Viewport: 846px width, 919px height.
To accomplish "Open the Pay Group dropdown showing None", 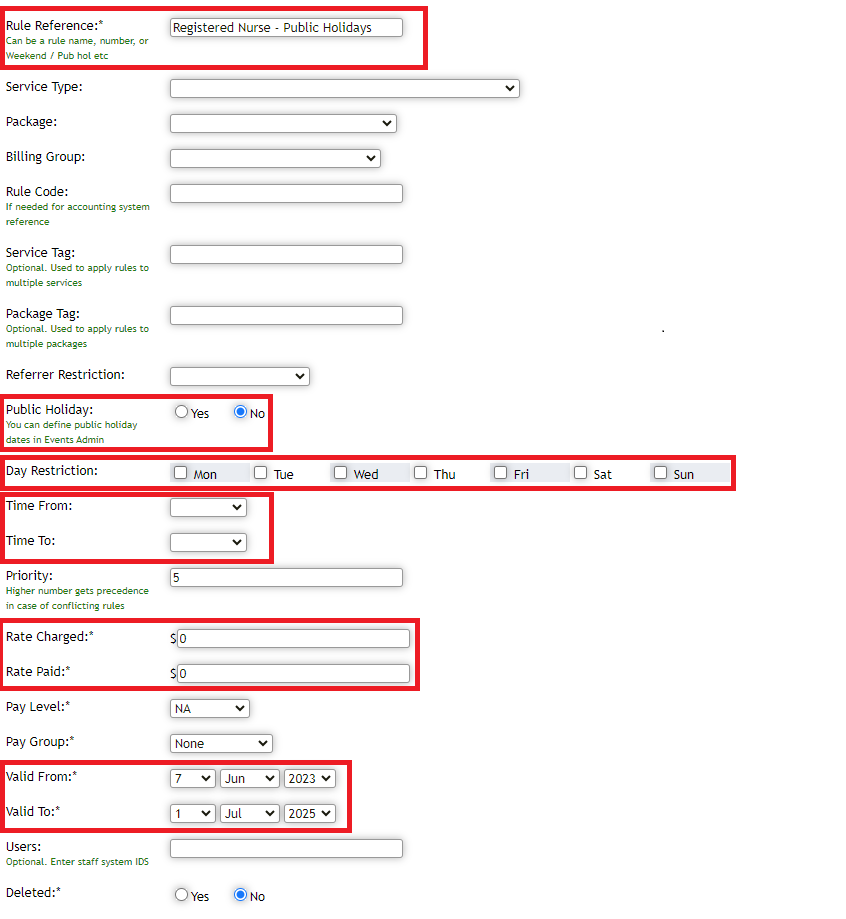I will [221, 743].
